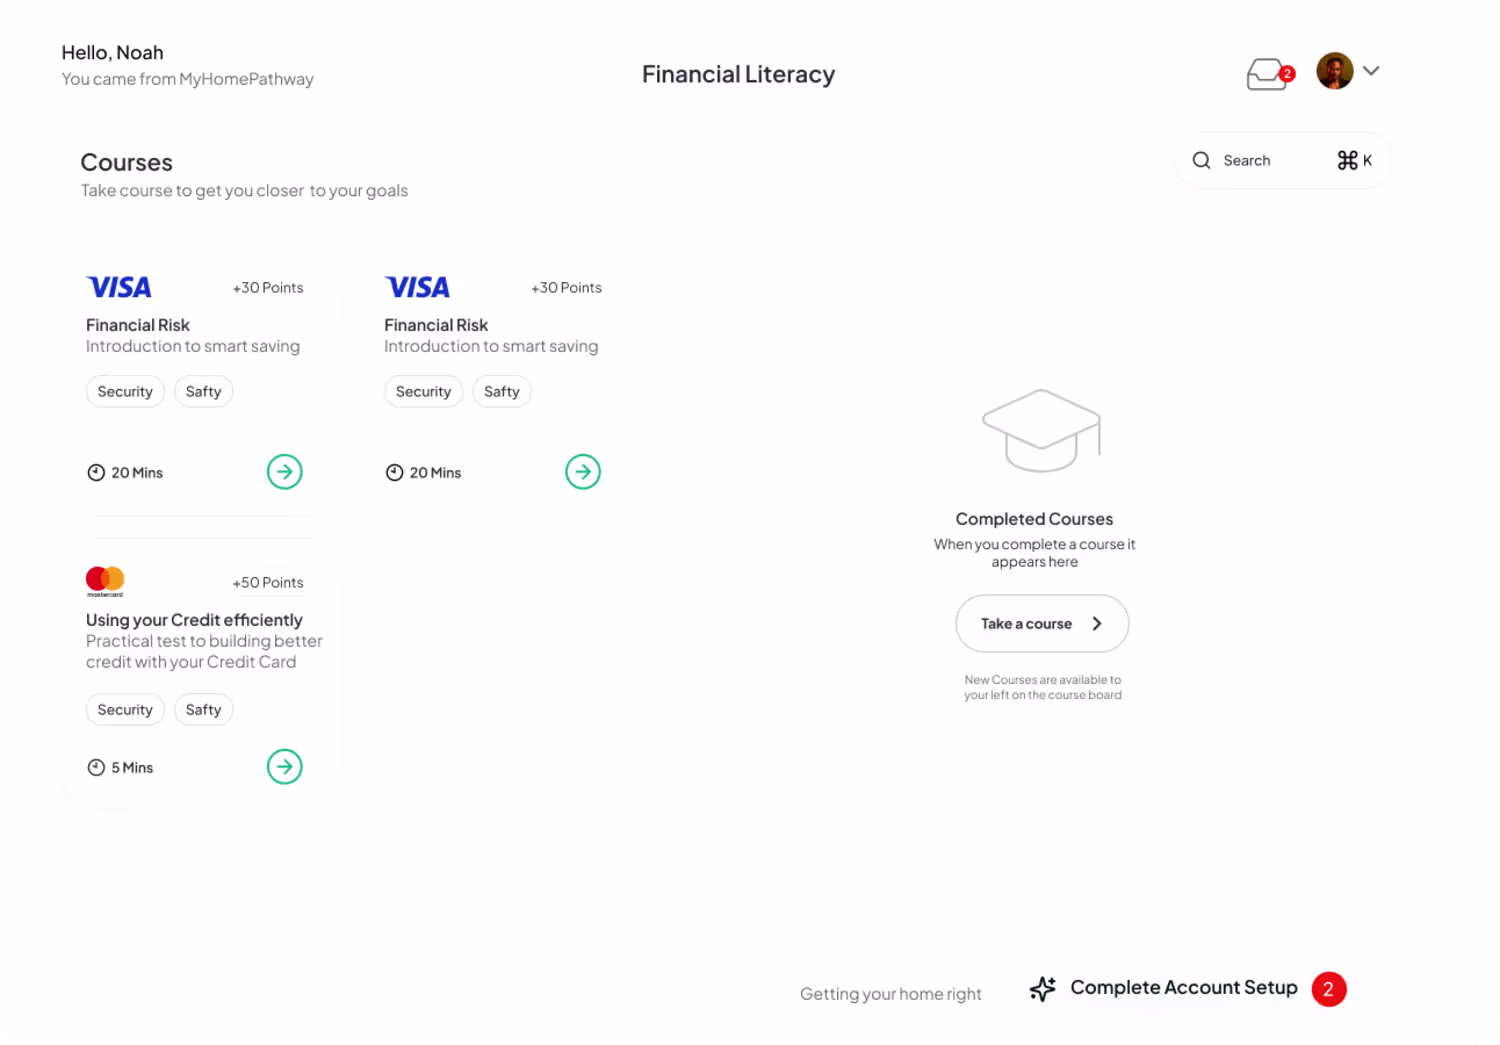Start the second Visa Financial Risk course arrow
The width and height of the screenshot is (1500, 1045).
click(x=583, y=472)
